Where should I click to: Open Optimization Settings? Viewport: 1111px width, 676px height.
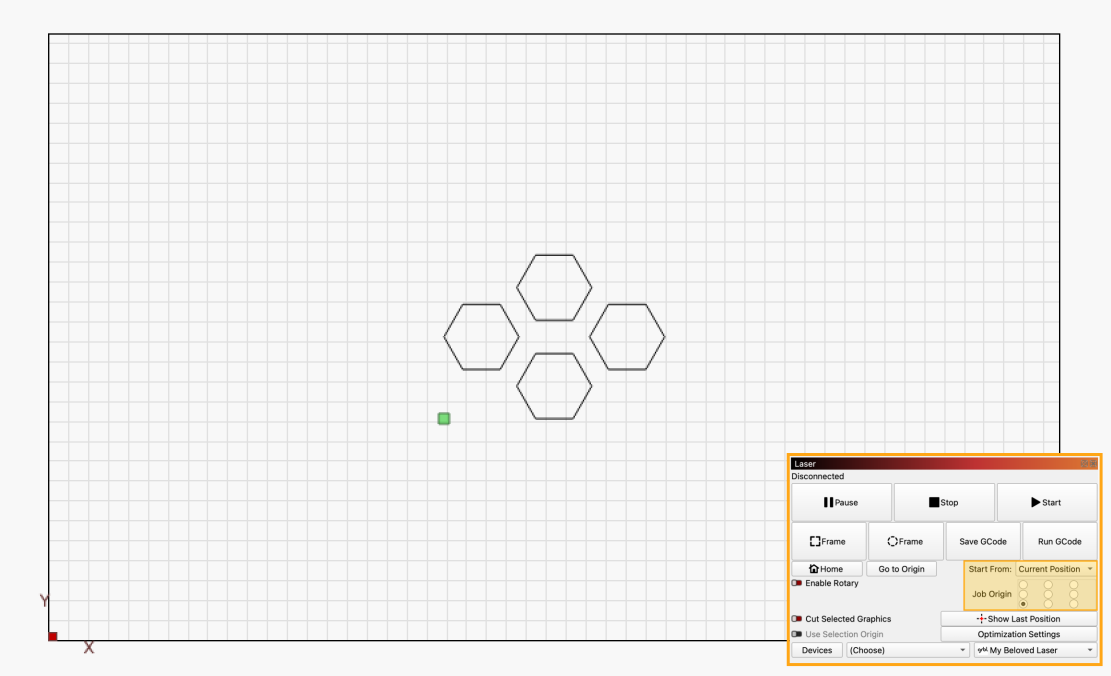click(x=1018, y=634)
